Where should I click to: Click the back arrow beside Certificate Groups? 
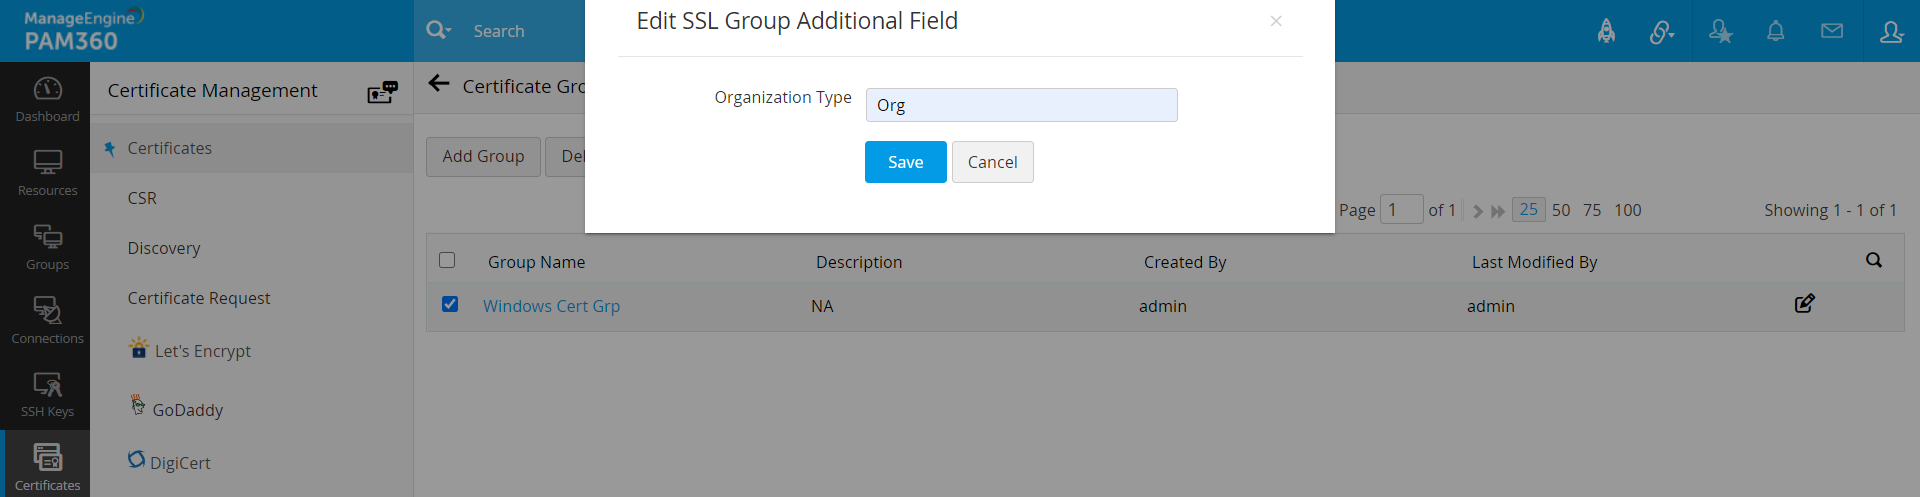439,84
